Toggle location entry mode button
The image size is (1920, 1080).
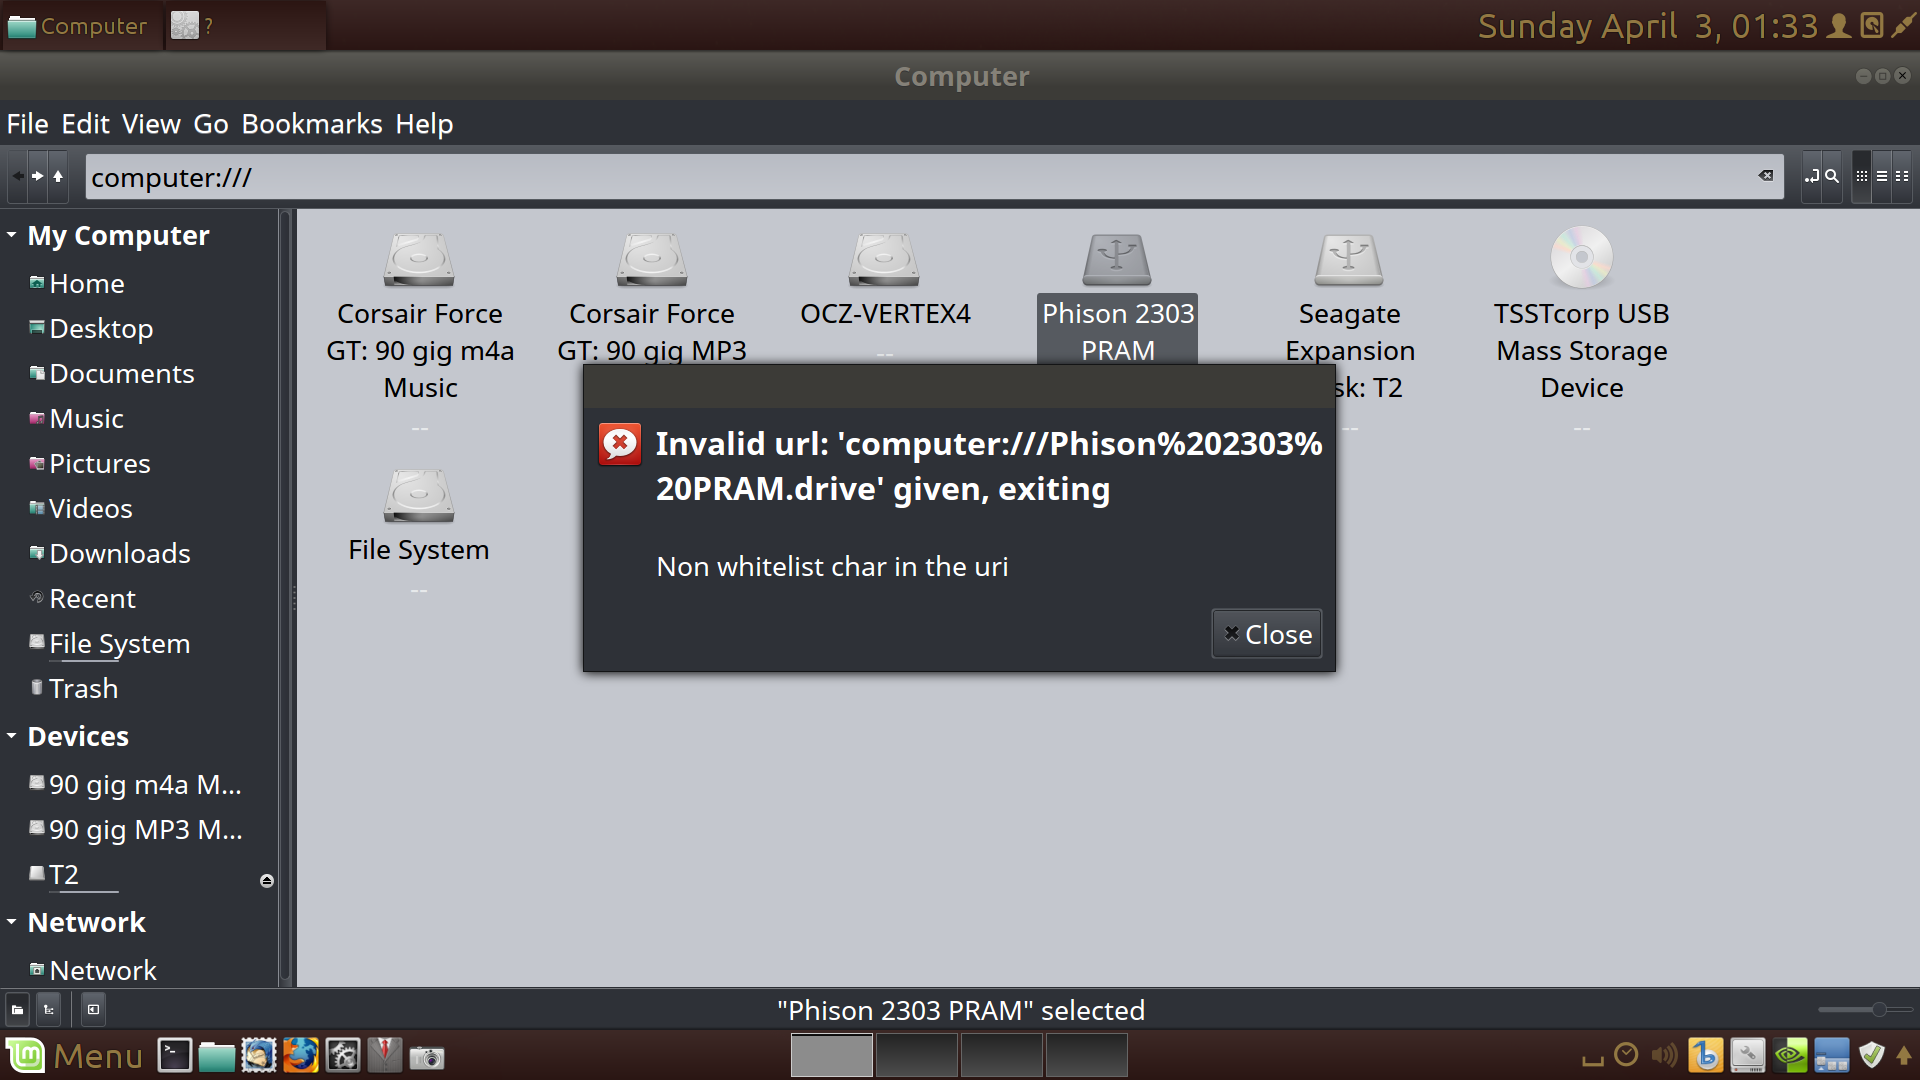pos(1811,176)
